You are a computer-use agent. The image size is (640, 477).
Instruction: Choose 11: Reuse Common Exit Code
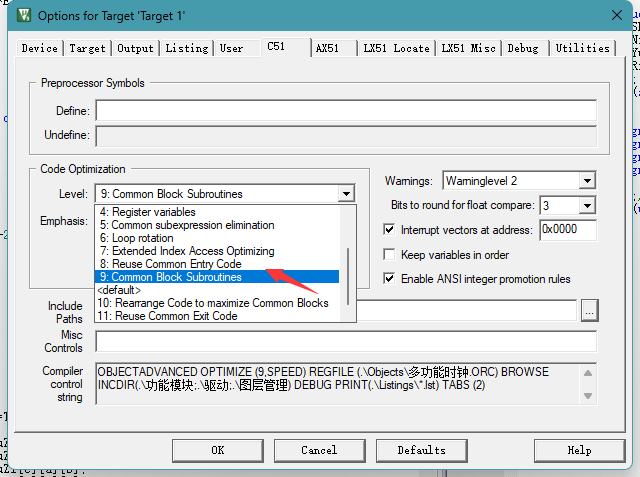[x=167, y=316]
